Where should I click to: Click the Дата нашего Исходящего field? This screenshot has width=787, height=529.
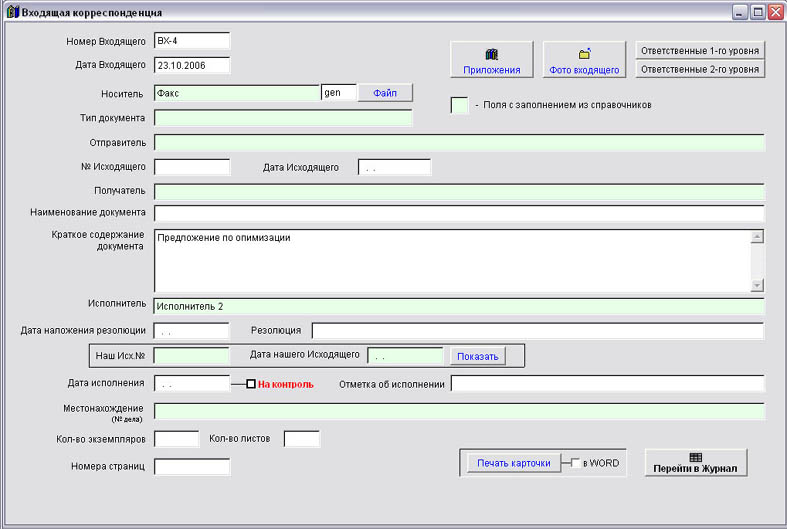[406, 356]
